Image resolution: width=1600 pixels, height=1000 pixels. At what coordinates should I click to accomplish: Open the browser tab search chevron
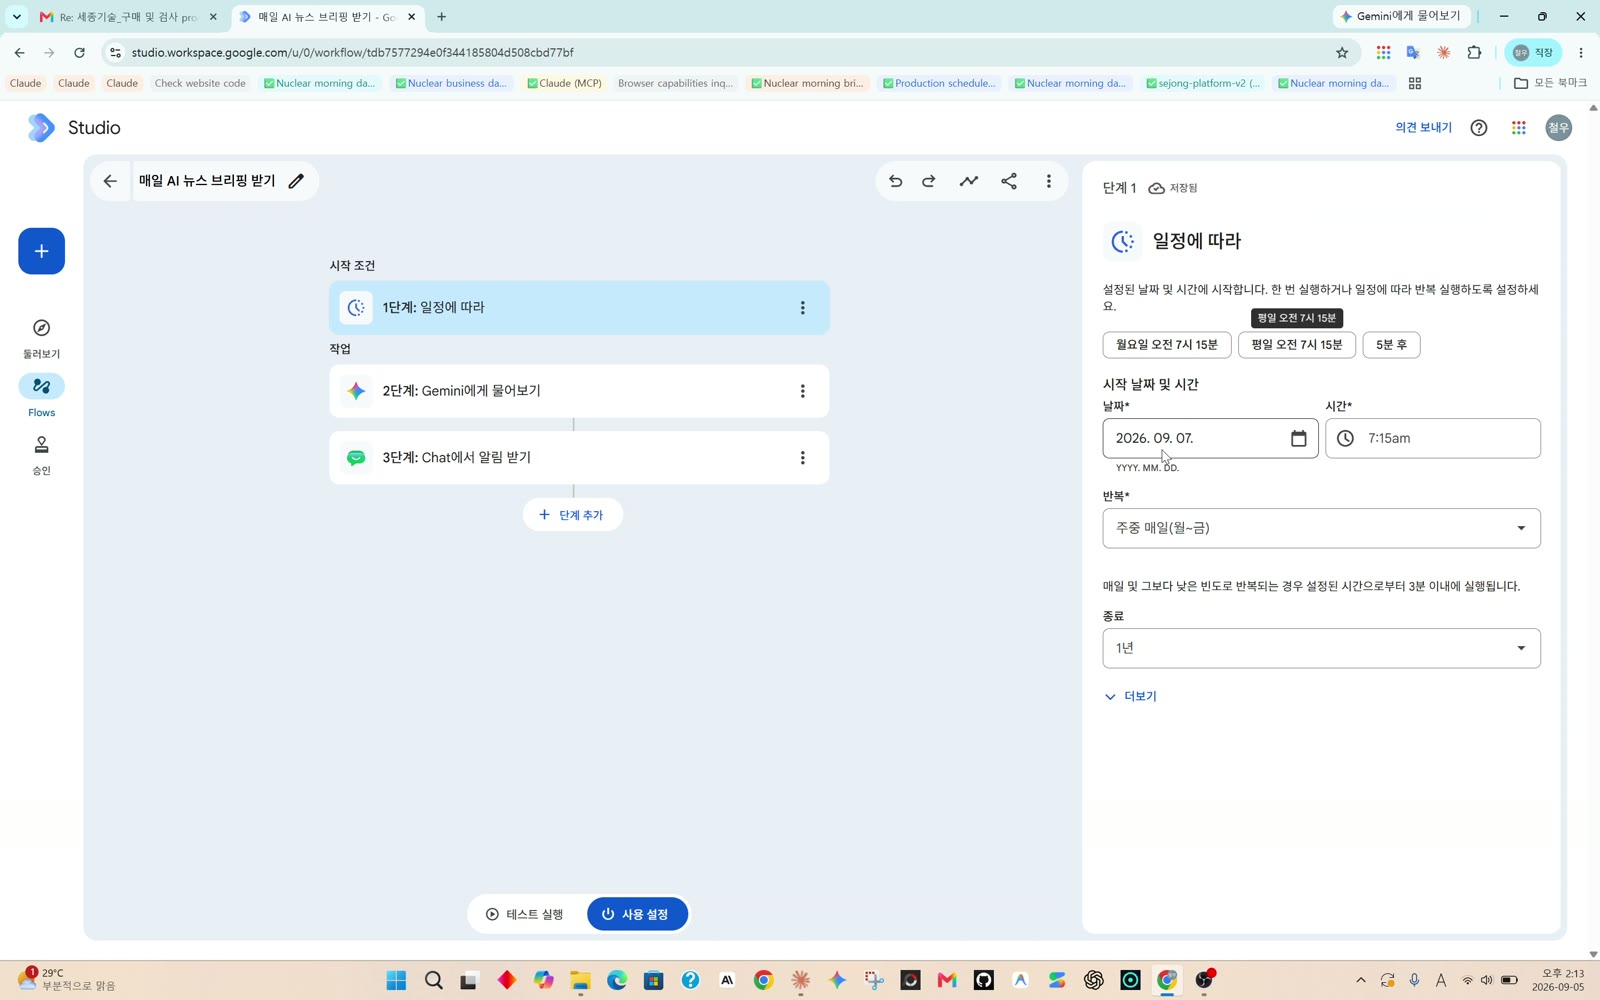point(16,17)
